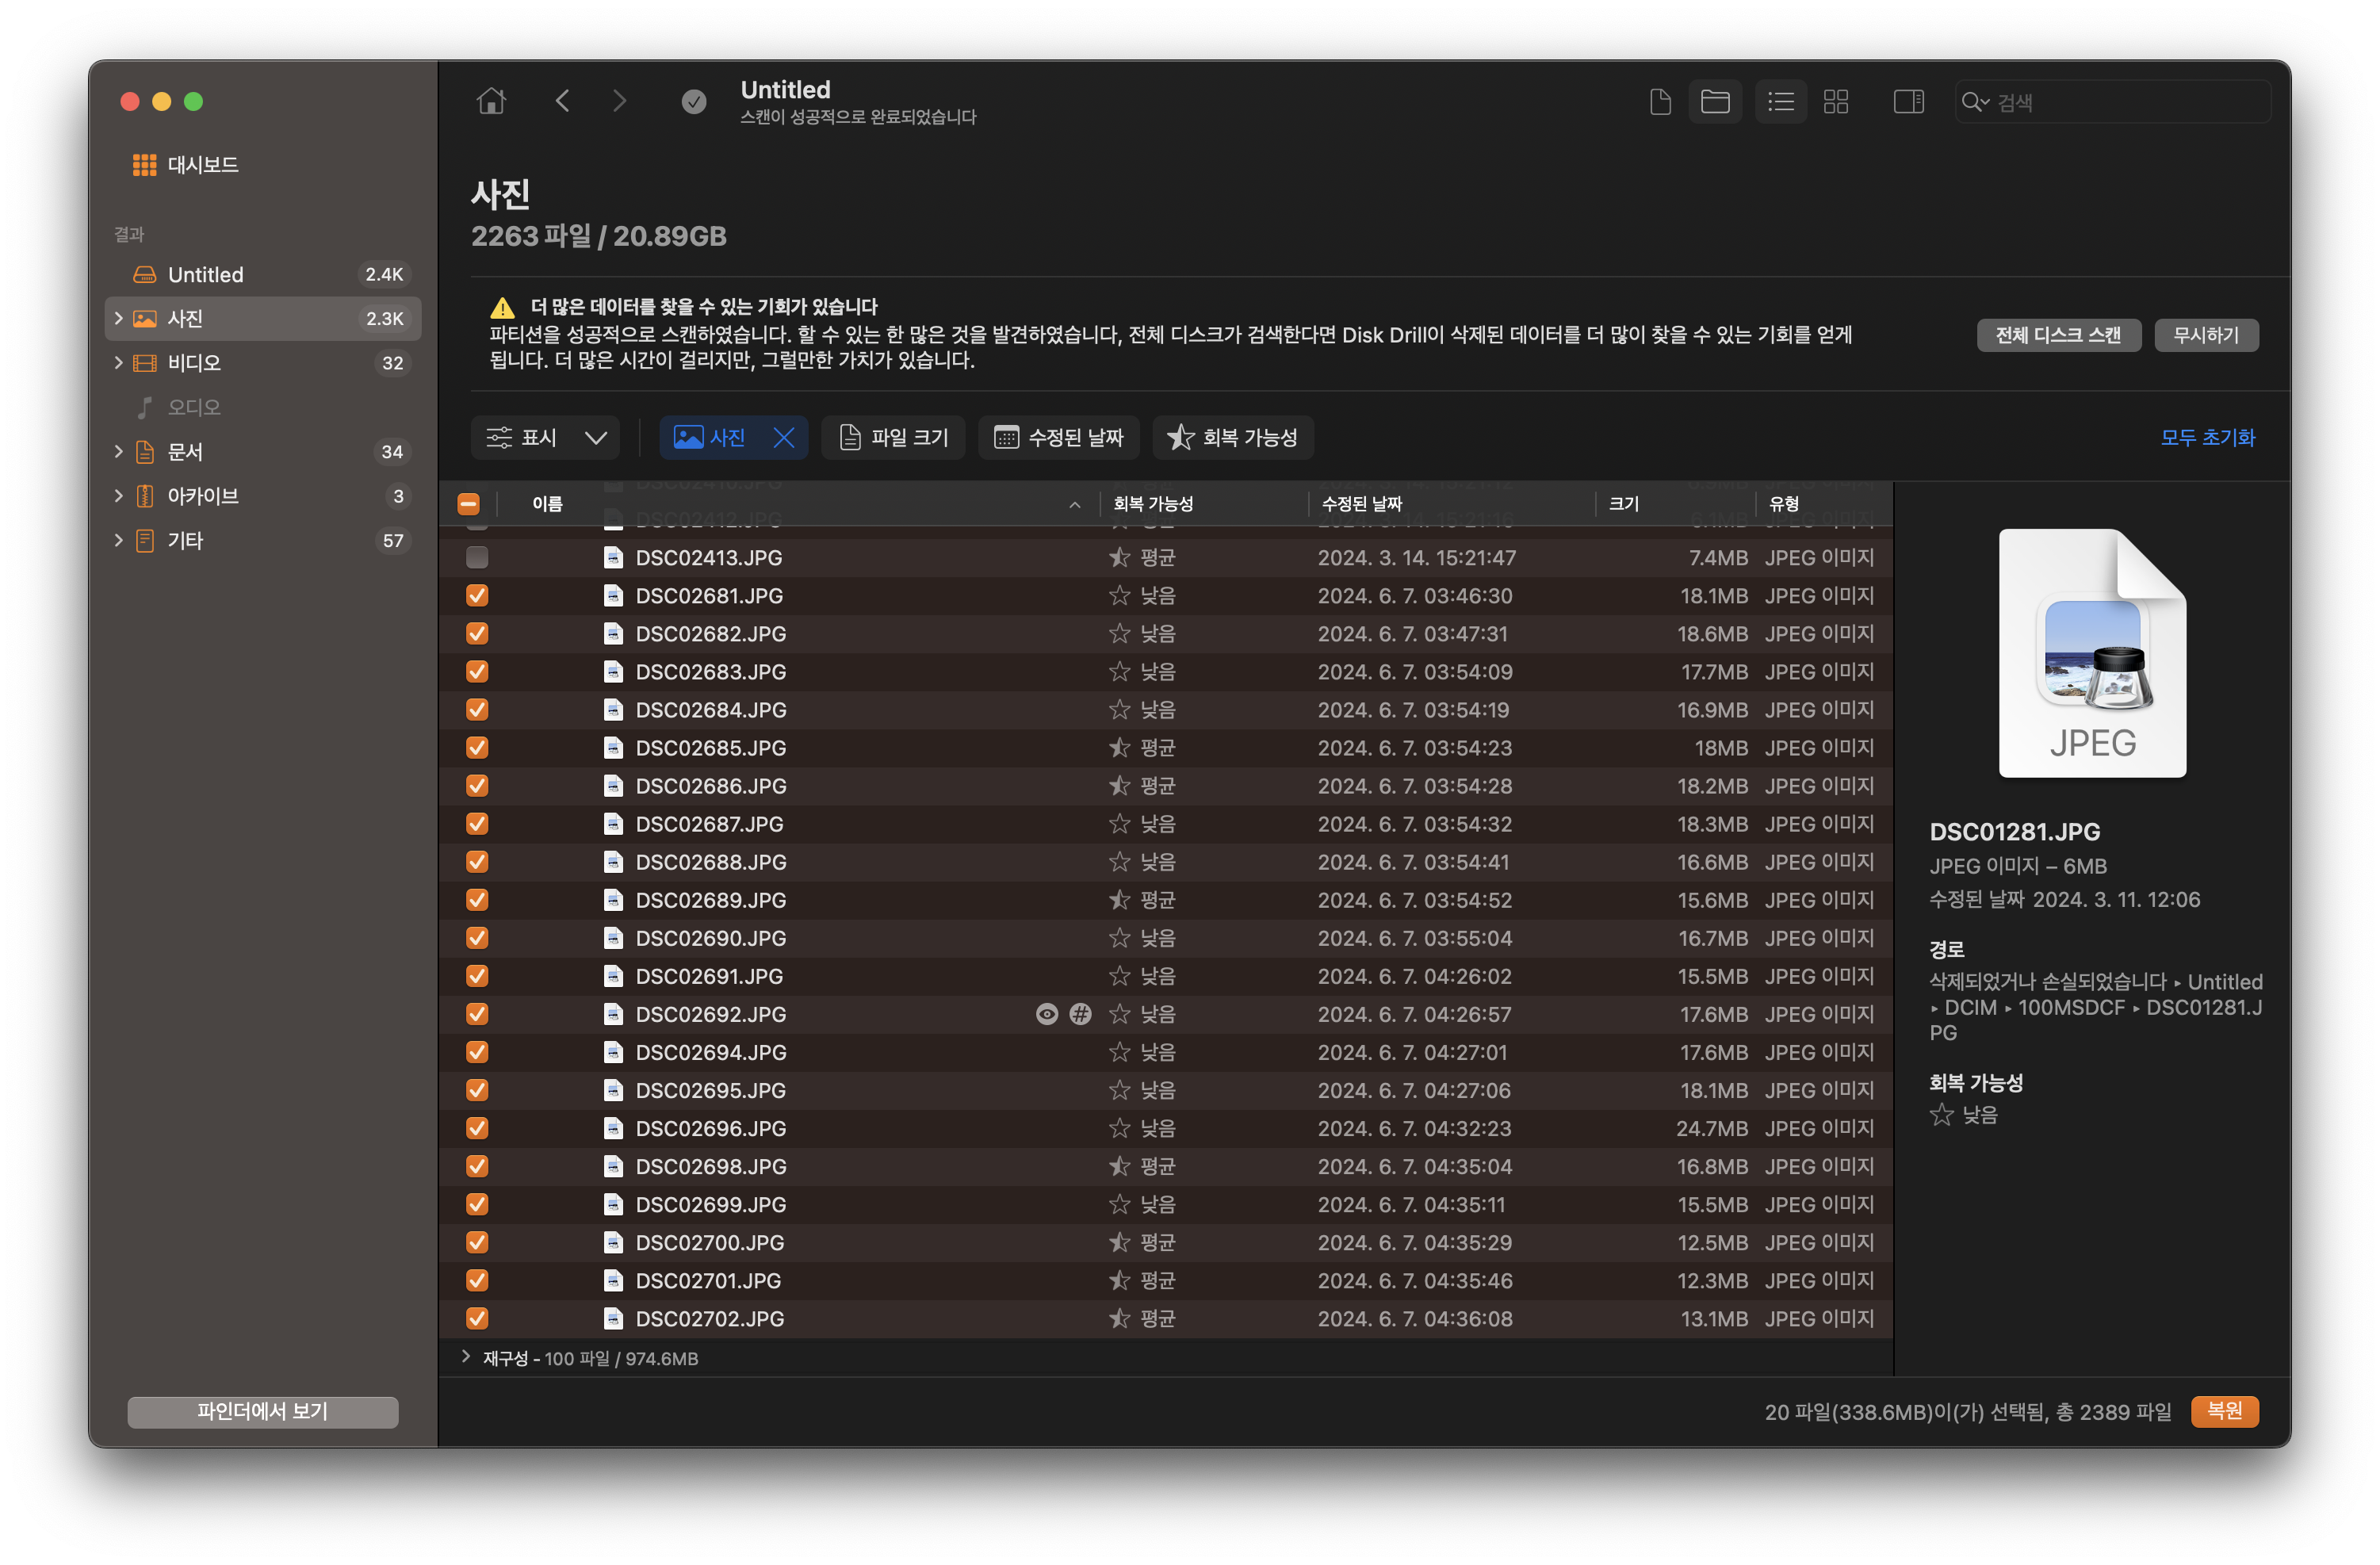Viewport: 2380px width, 1565px height.
Task: Toggle the select-all header checkbox
Action: [x=468, y=504]
